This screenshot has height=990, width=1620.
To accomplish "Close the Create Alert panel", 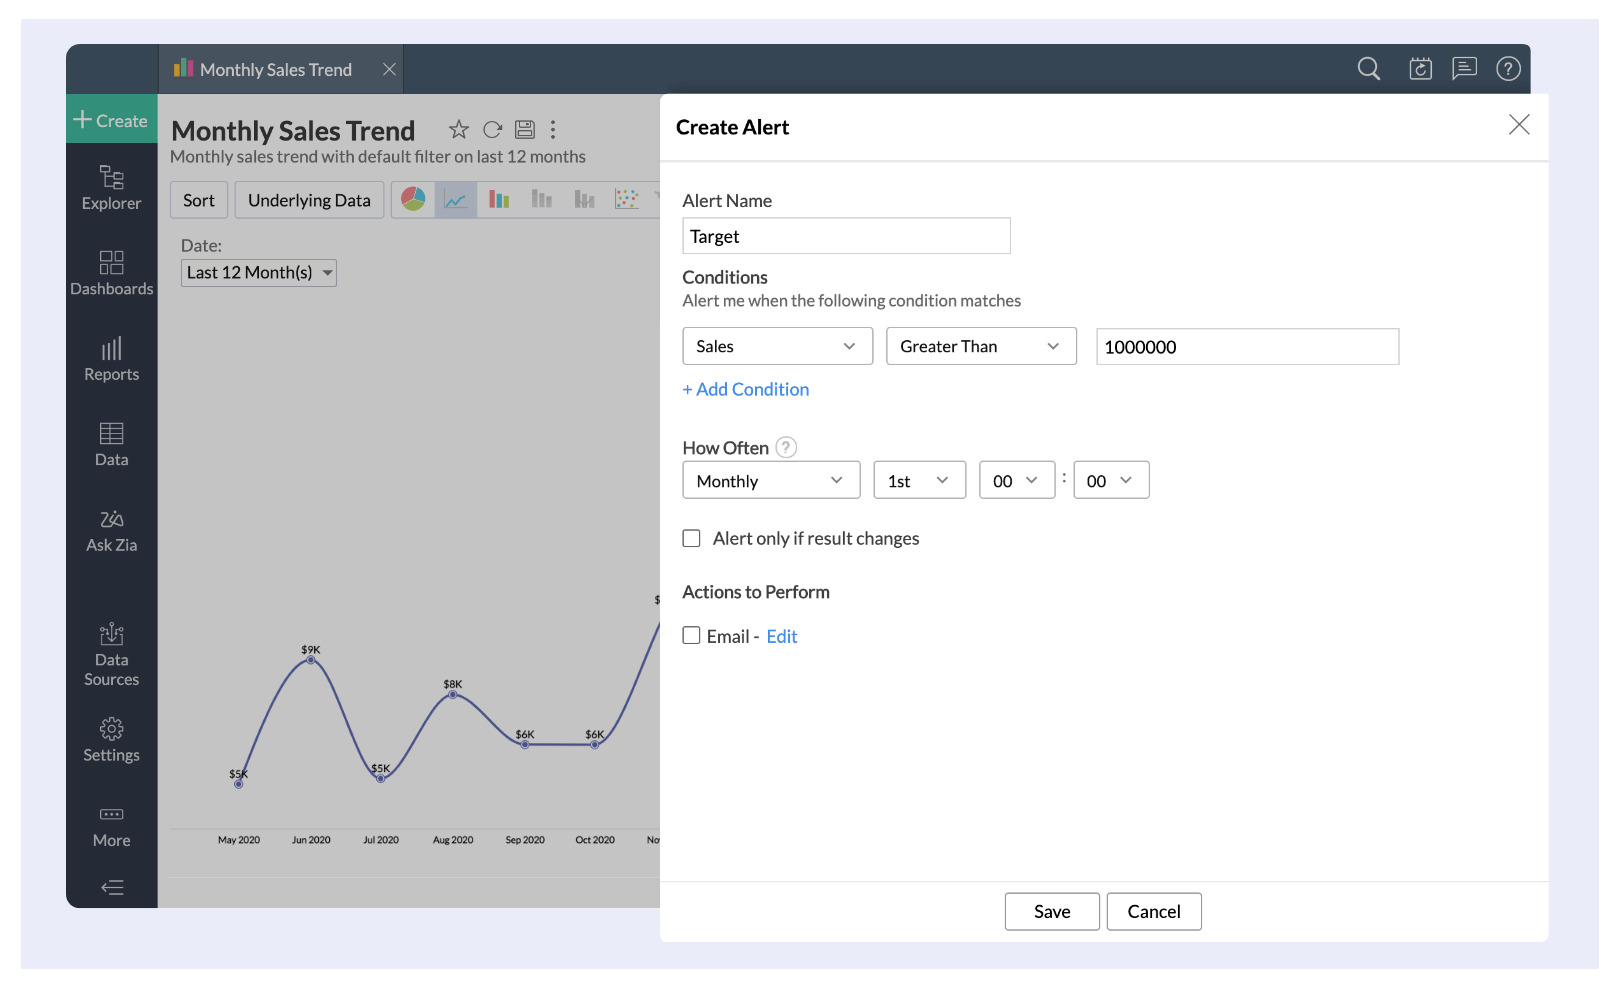I will pyautogui.click(x=1519, y=125).
